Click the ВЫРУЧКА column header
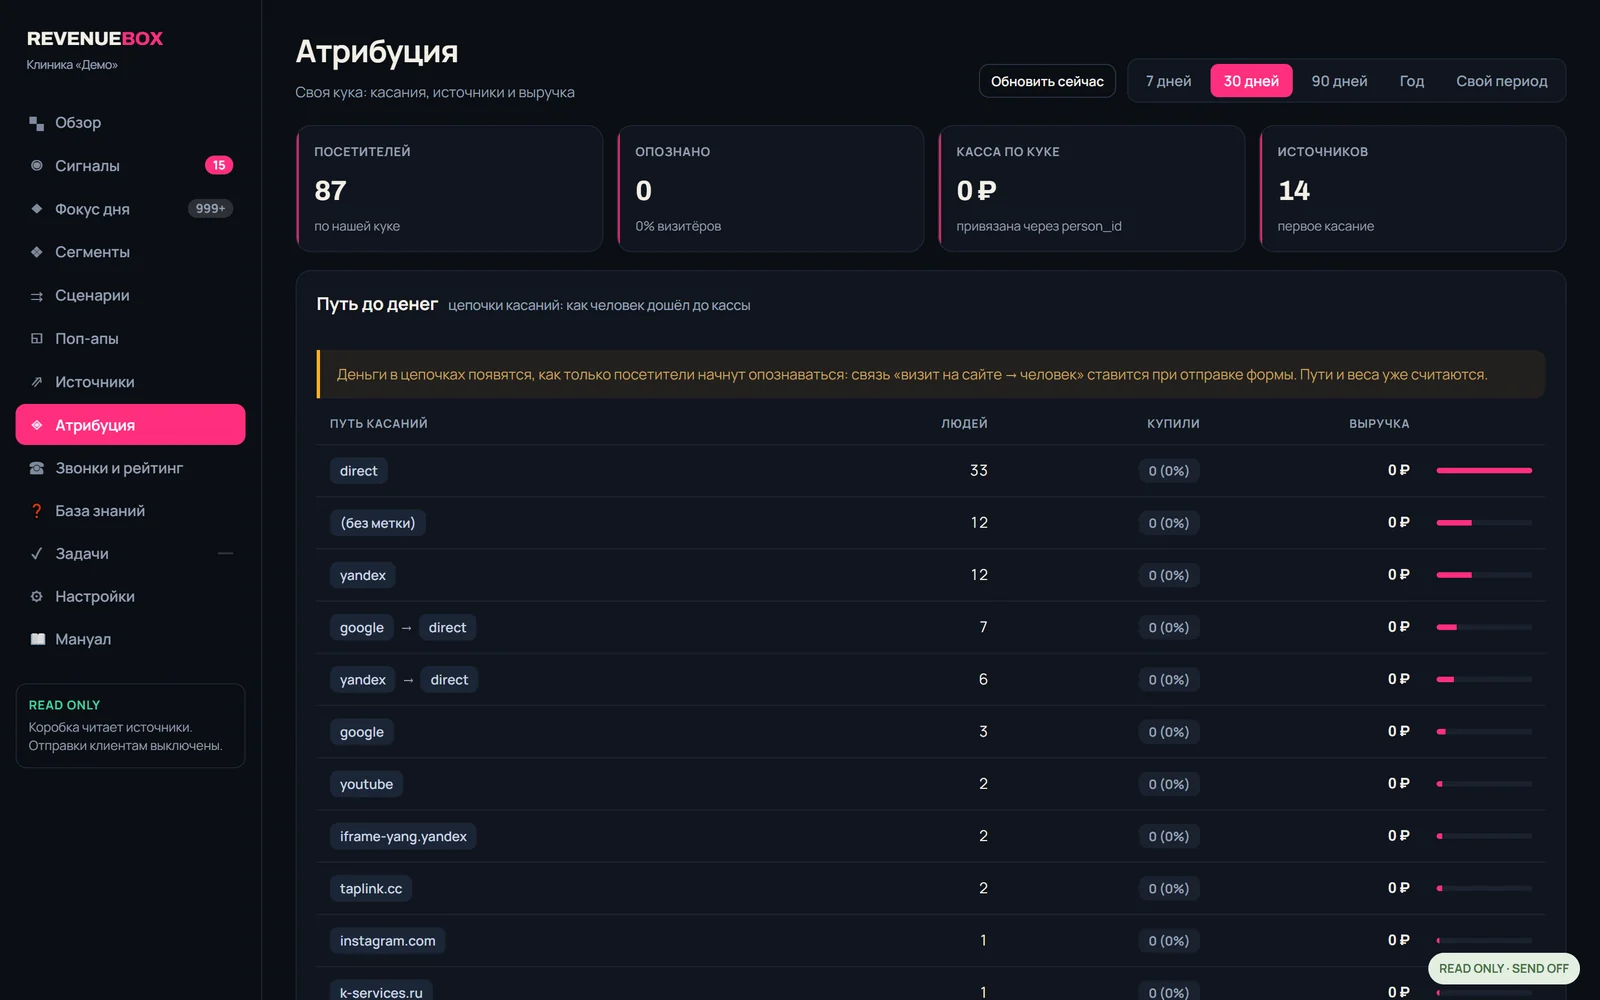1600x1000 pixels. [x=1379, y=424]
